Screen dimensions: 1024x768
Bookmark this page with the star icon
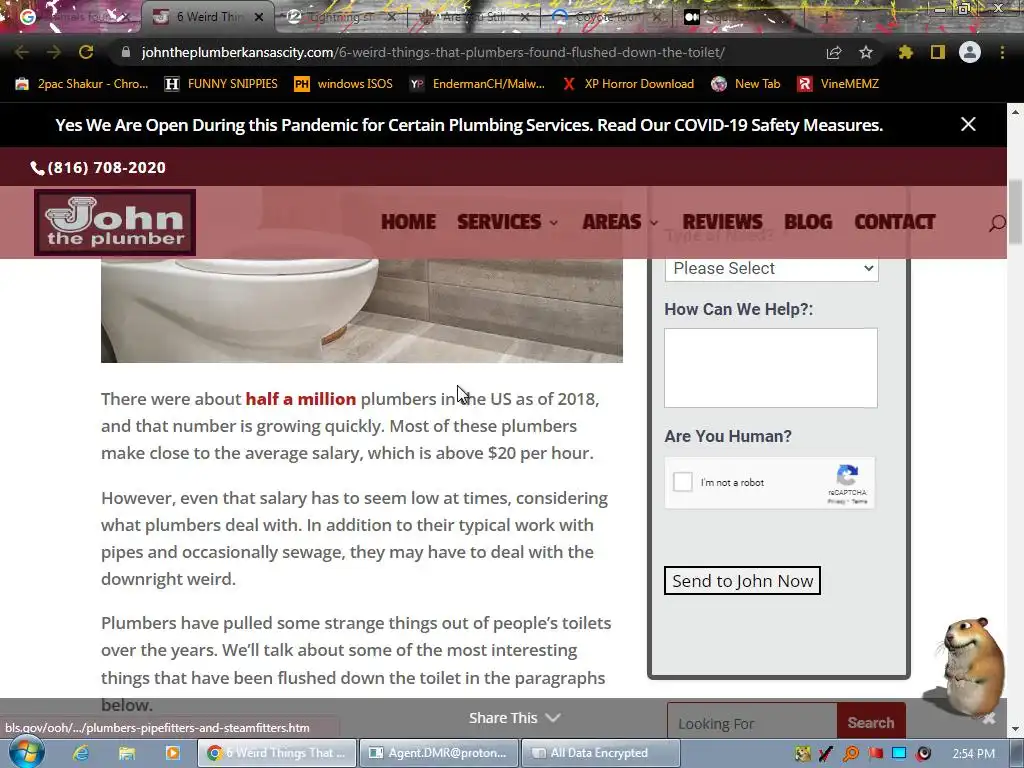point(866,52)
